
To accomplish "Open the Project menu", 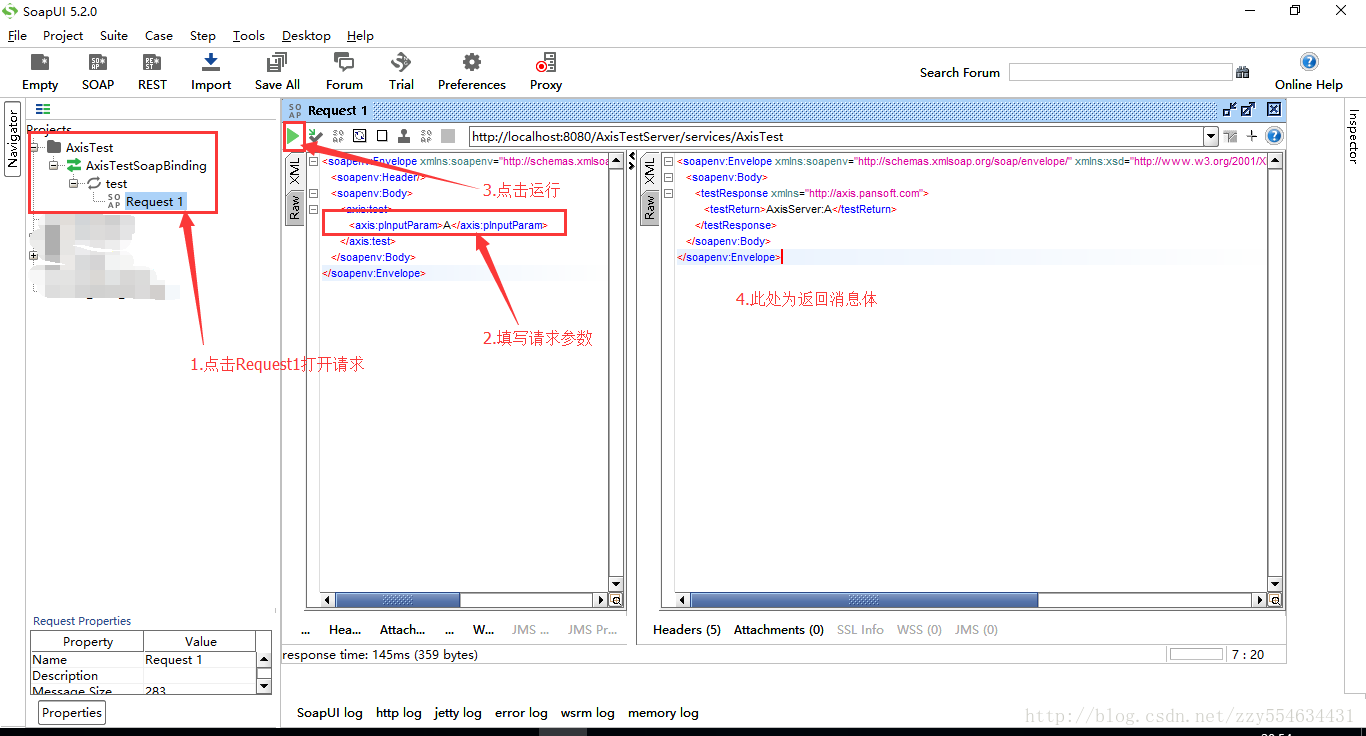I will (x=63, y=35).
